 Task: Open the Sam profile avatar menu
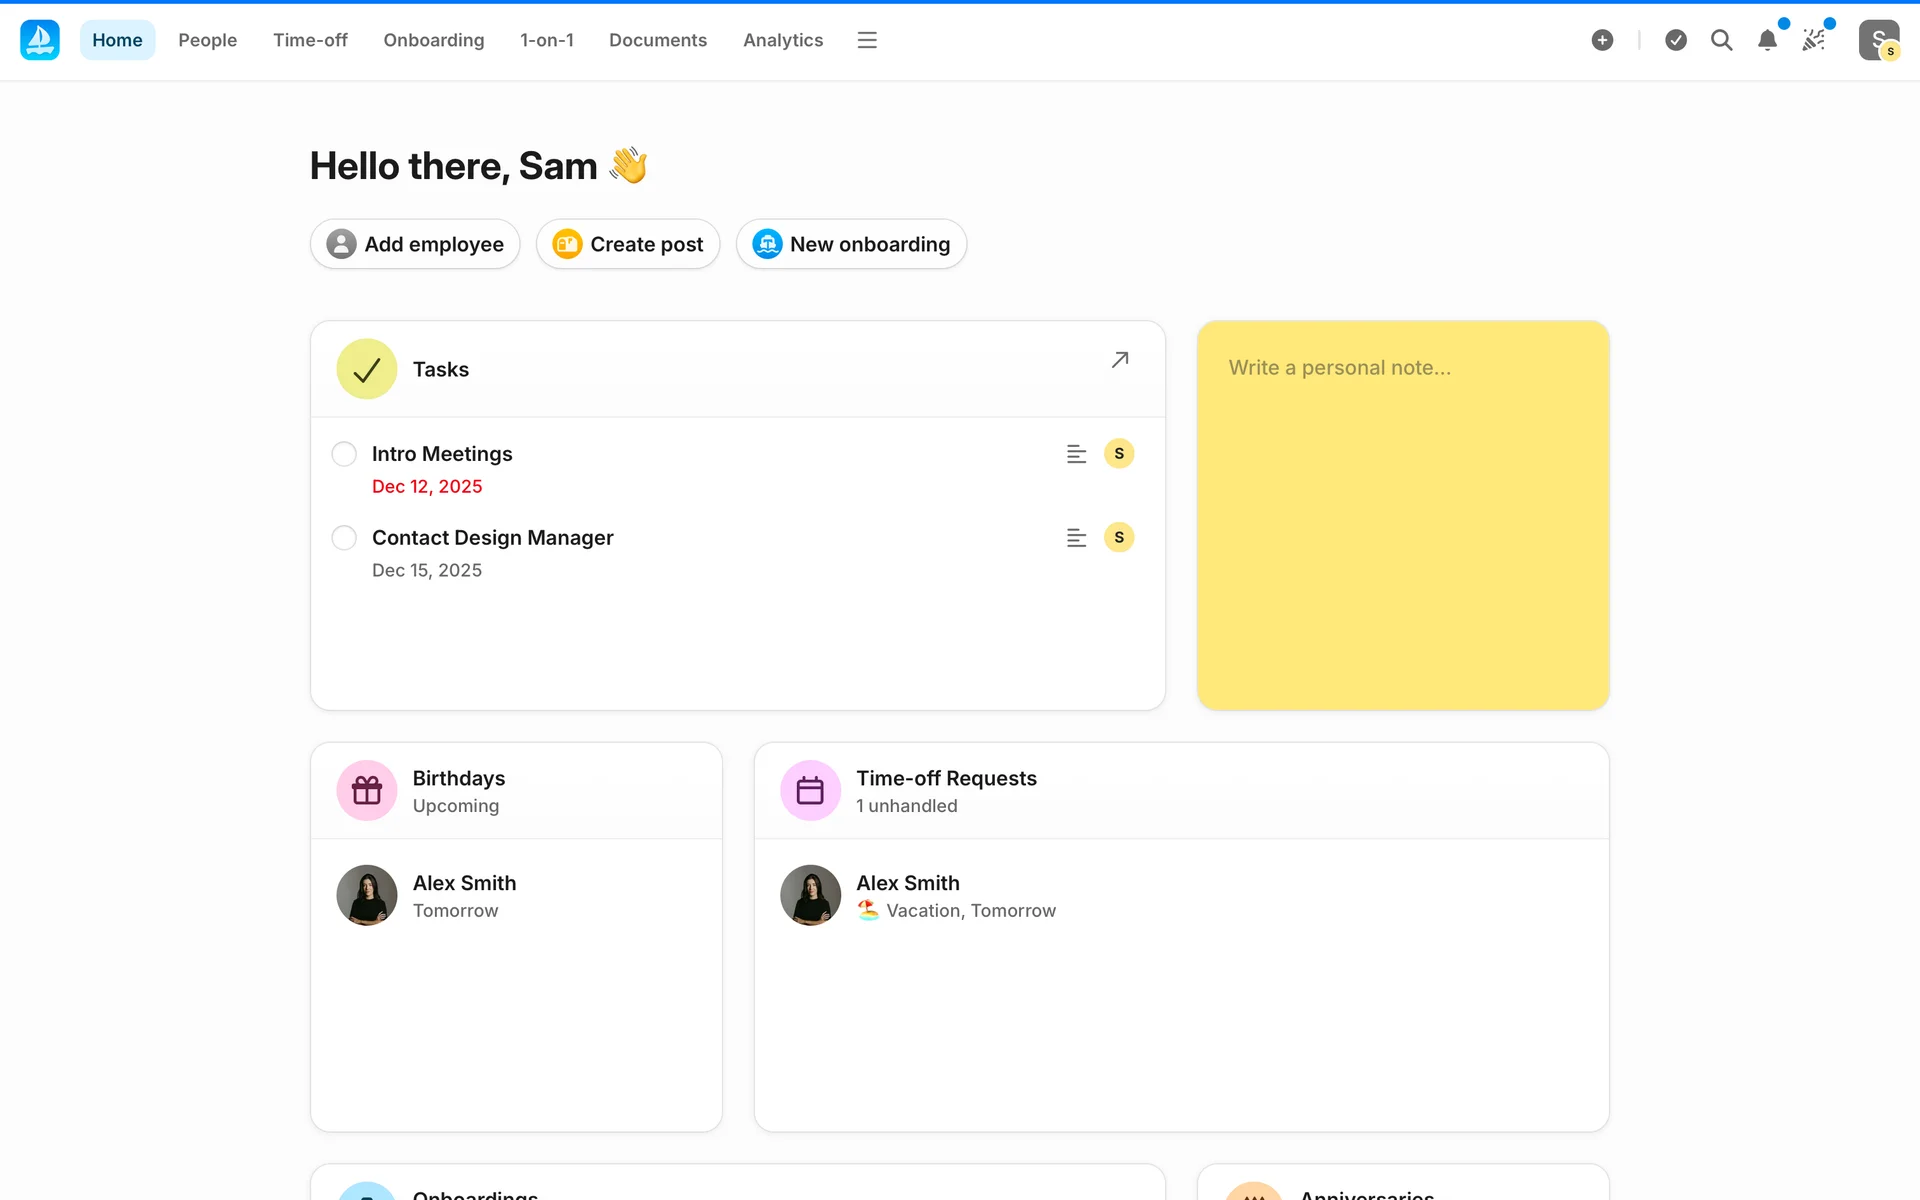coord(1878,40)
